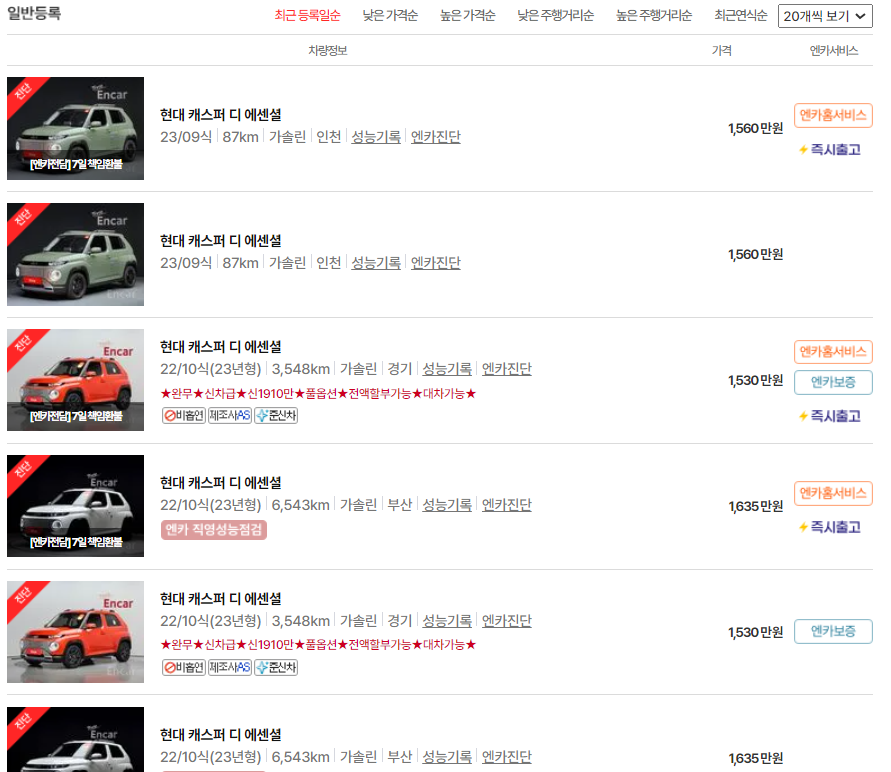Open first green Casper thumbnail with 7일 책임환불
The image size is (891, 772).
coord(76,128)
